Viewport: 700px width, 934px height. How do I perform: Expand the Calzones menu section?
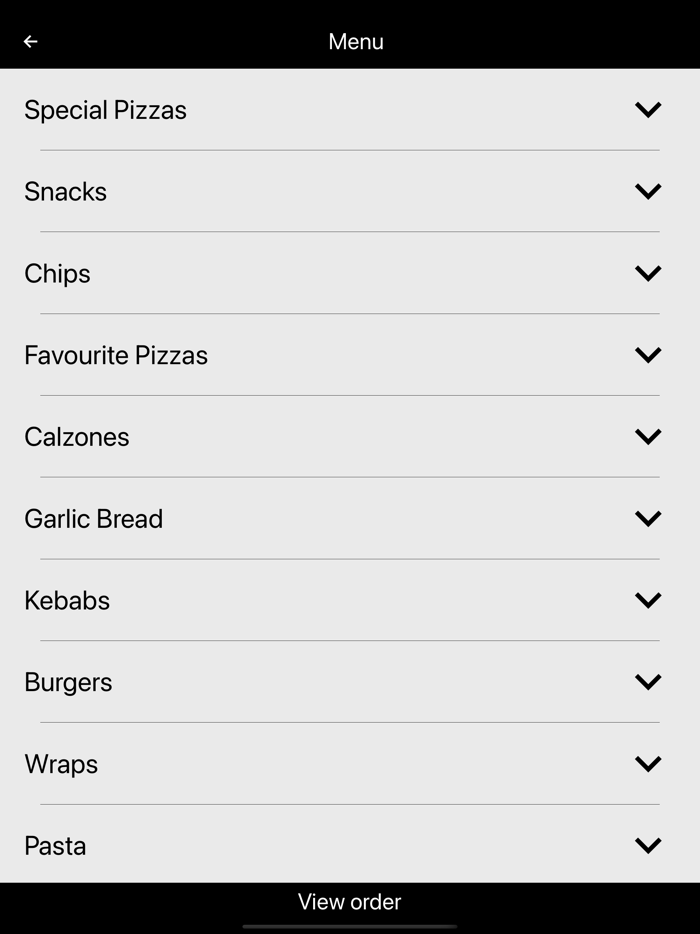(x=647, y=436)
